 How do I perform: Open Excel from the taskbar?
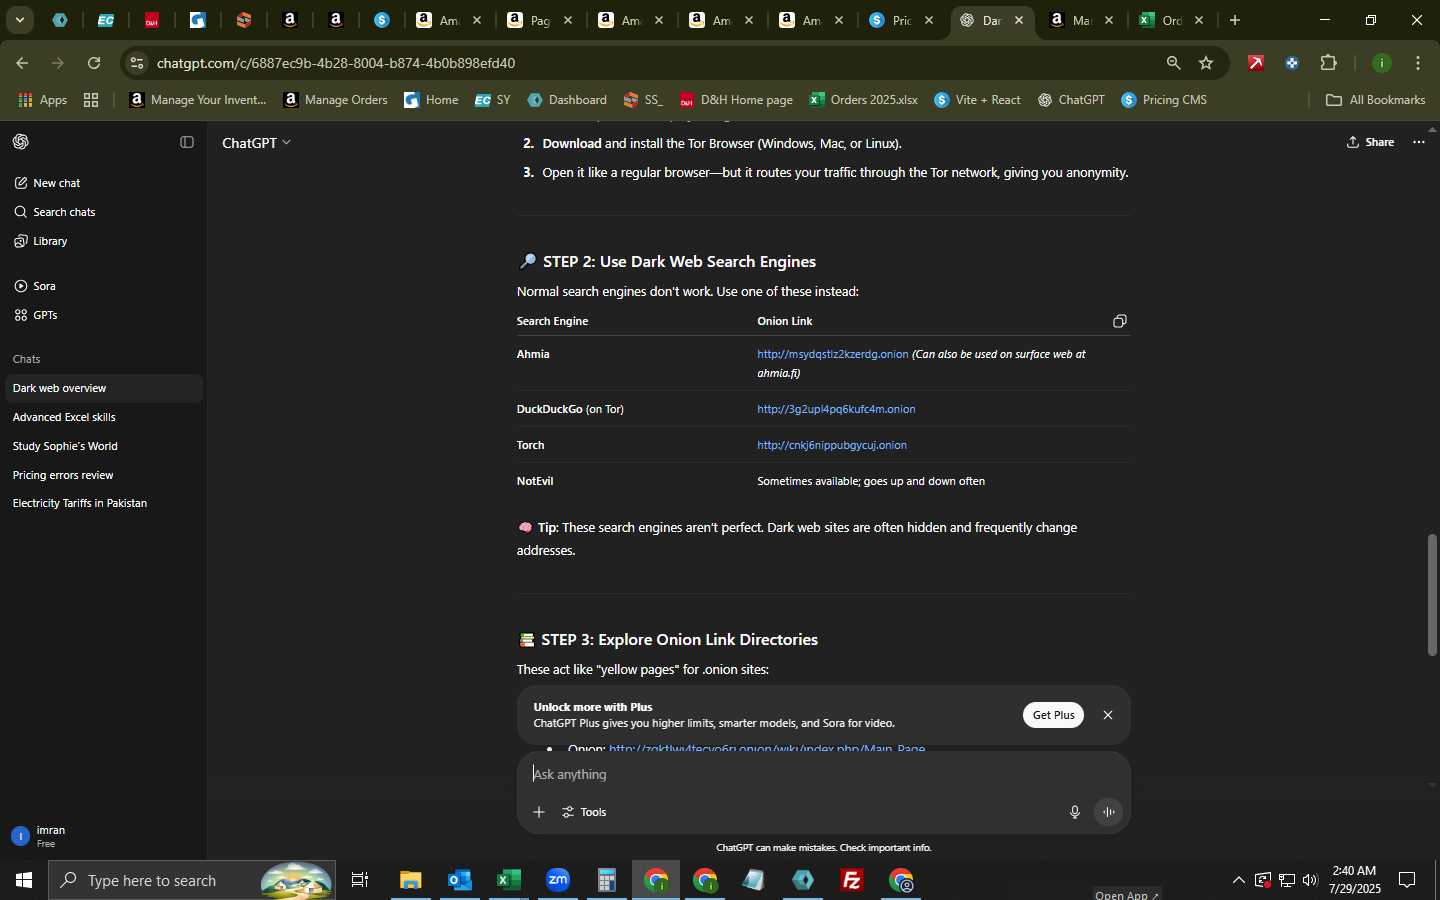tap(509, 880)
